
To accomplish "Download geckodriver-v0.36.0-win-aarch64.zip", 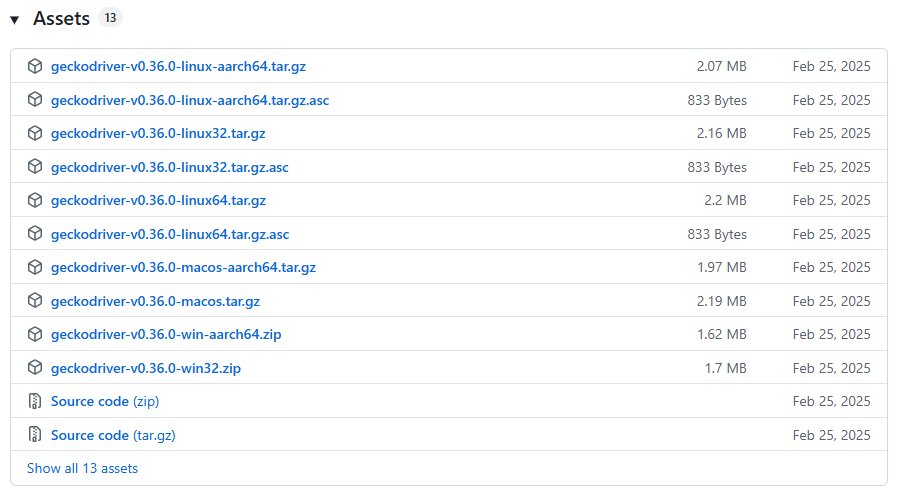I will (166, 335).
